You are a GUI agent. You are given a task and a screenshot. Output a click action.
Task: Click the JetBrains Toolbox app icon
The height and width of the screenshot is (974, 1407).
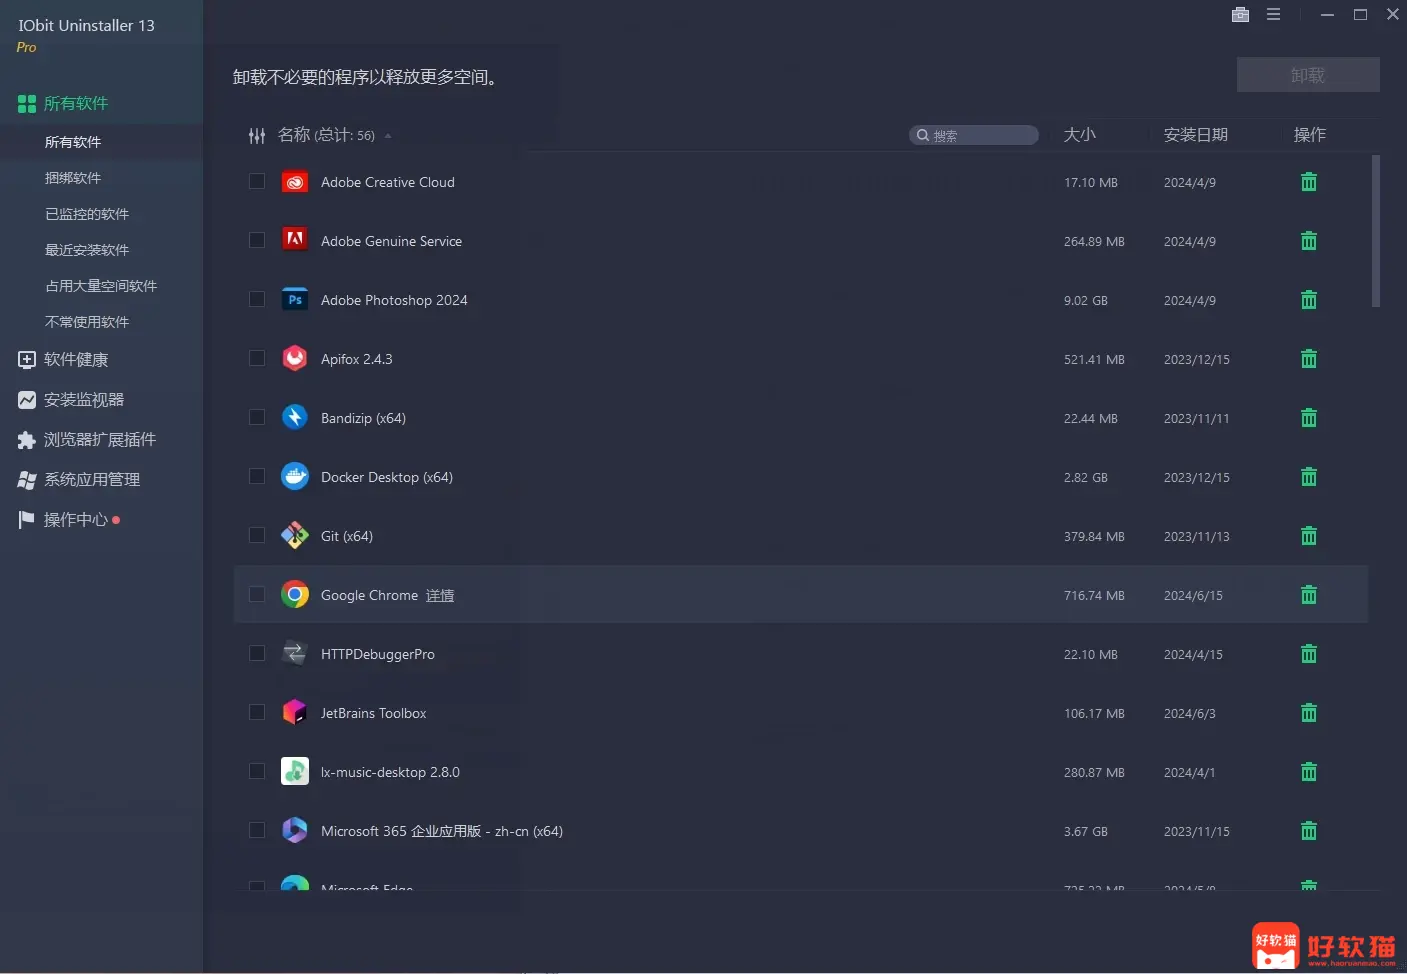tap(295, 713)
